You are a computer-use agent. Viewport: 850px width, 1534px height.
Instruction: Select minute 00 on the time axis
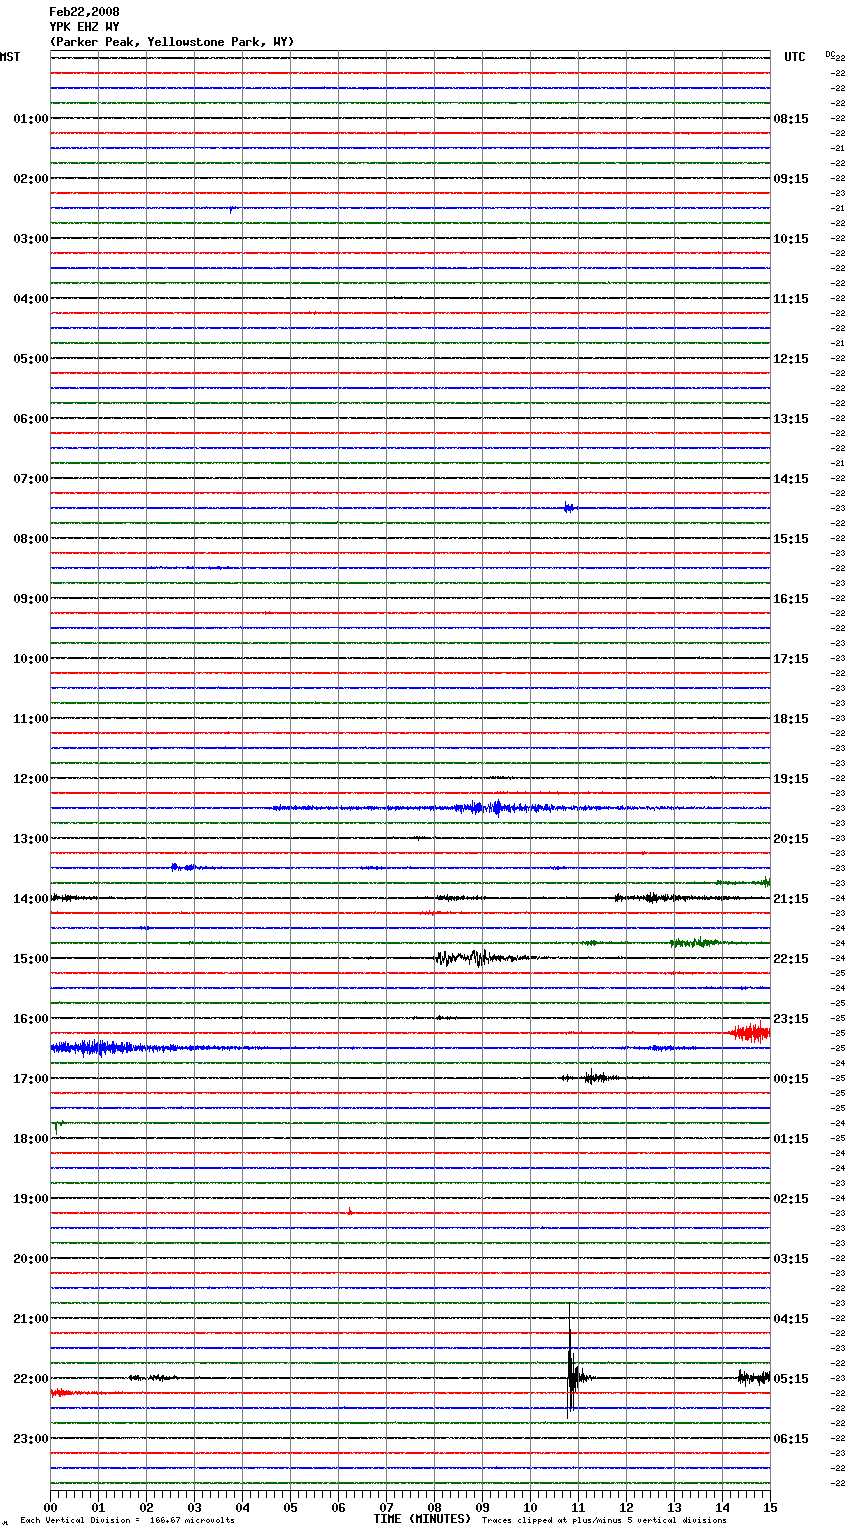pos(50,1507)
